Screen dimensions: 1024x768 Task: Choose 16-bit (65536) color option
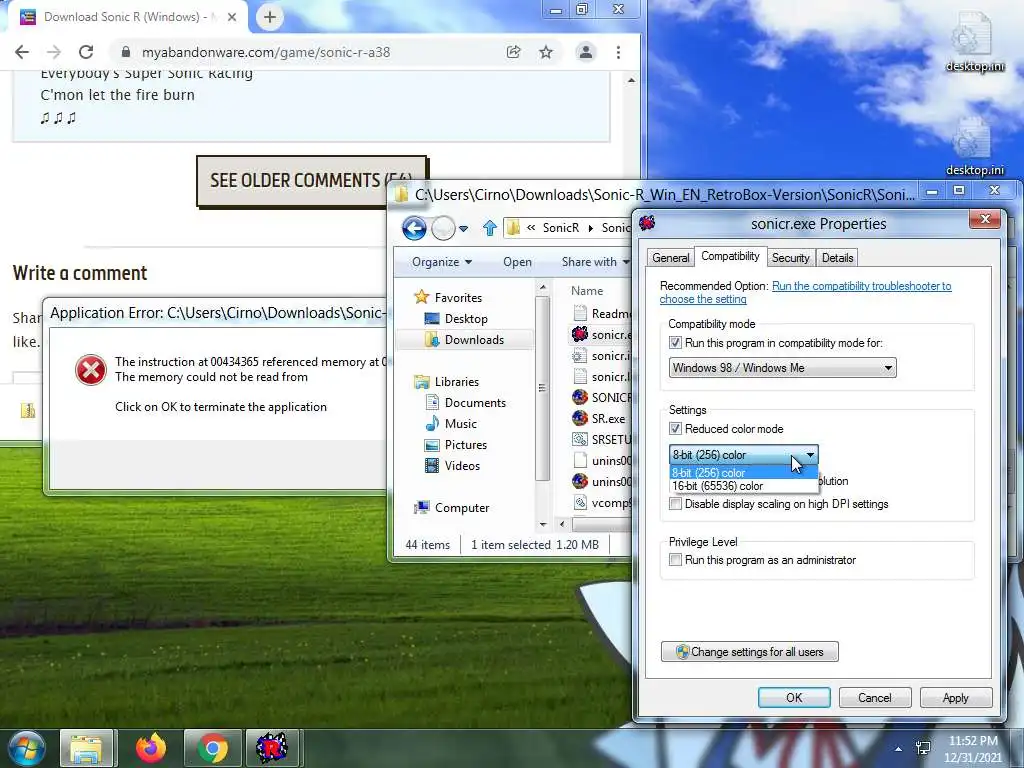coord(743,486)
